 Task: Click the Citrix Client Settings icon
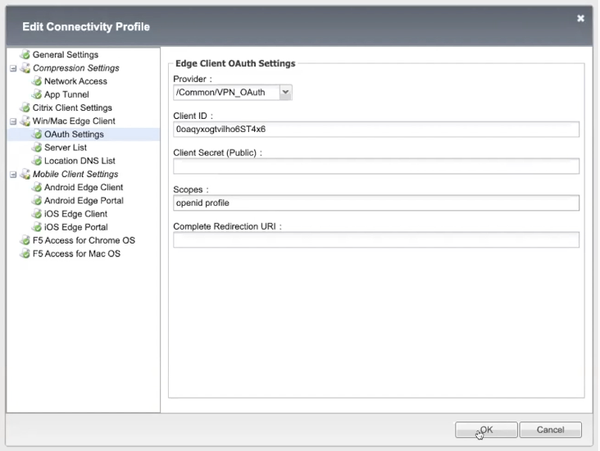coord(25,107)
